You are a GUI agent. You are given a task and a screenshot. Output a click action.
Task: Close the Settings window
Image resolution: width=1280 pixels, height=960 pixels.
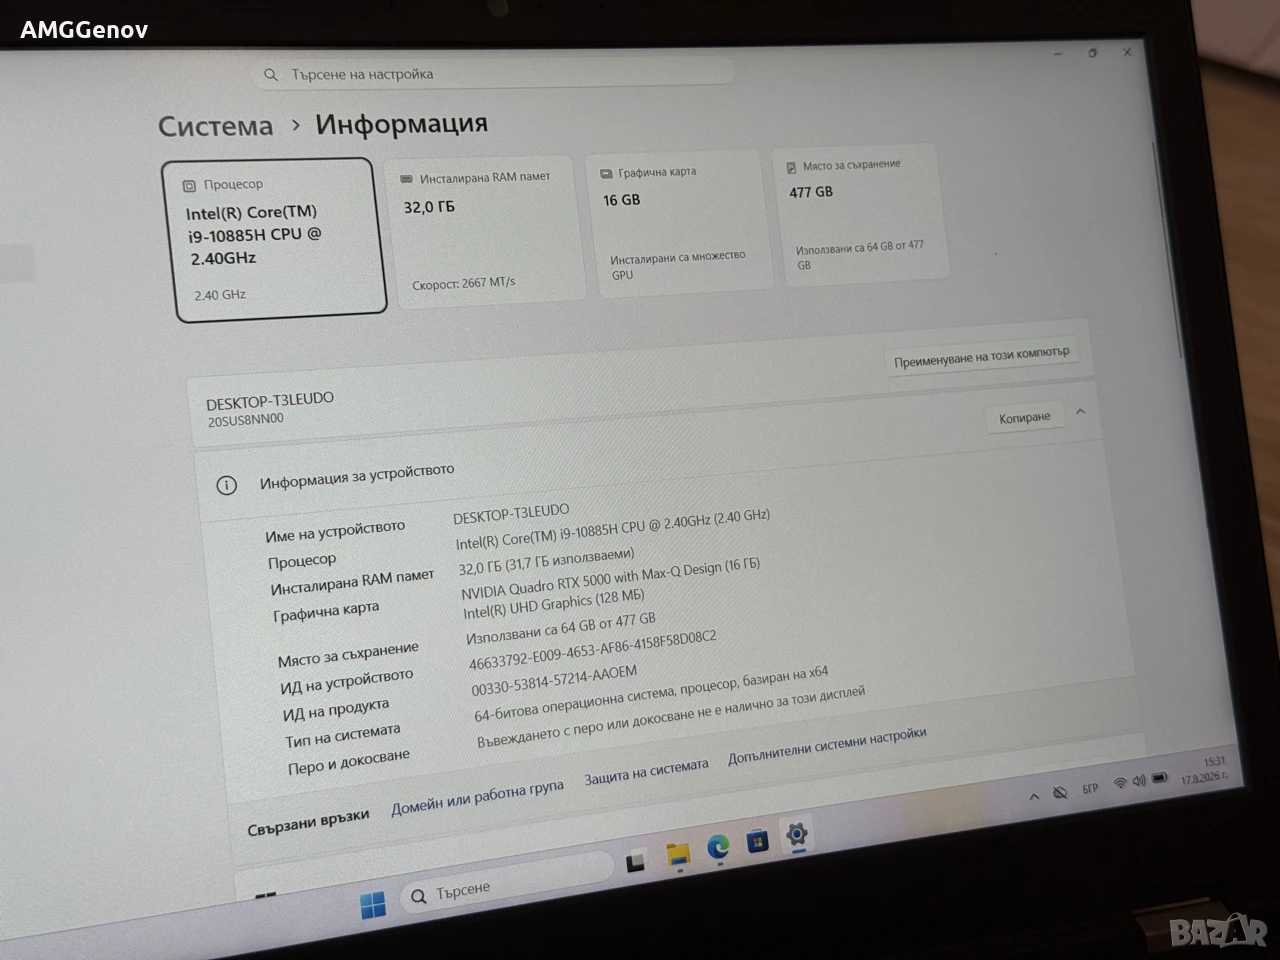(1127, 52)
